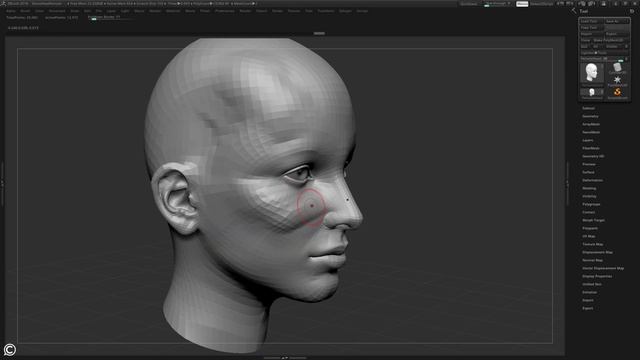Open the Transform menu

326,11
